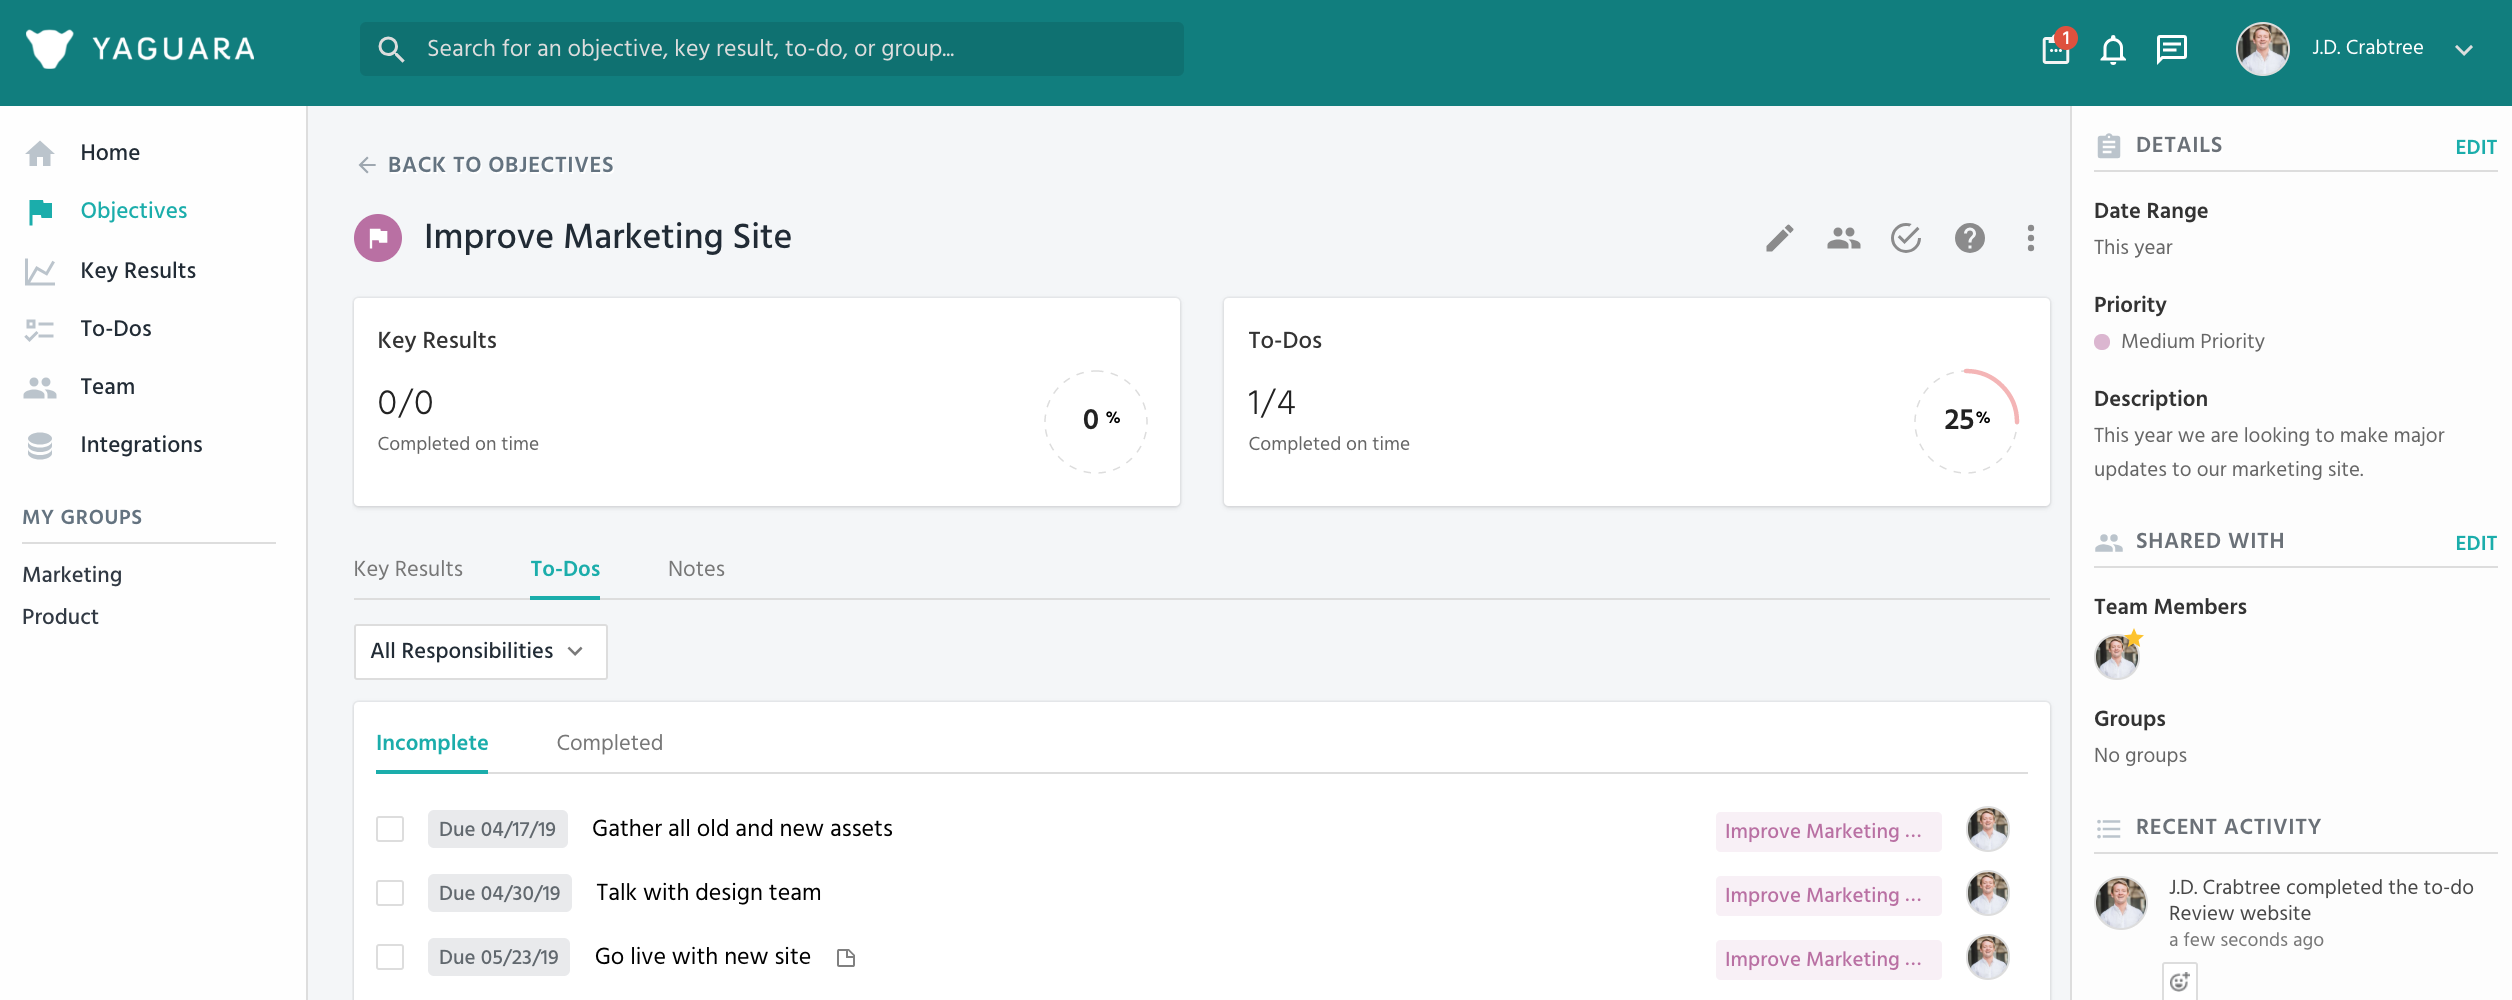Click Improve Marketing tag on Gather assets row
The height and width of the screenshot is (1000, 2512).
coord(1829,831)
